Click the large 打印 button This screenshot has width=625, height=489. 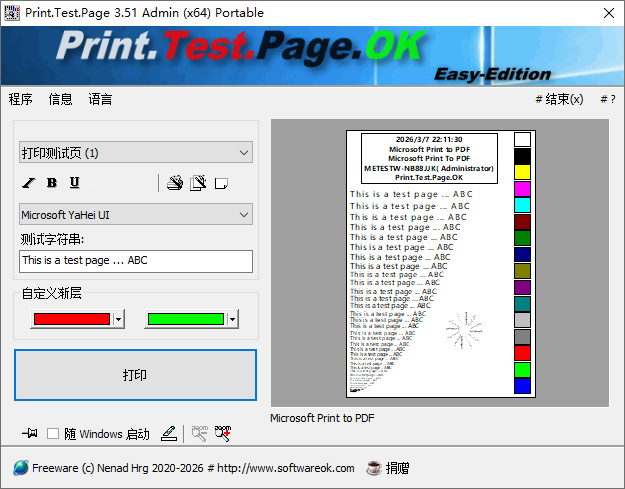coord(136,375)
